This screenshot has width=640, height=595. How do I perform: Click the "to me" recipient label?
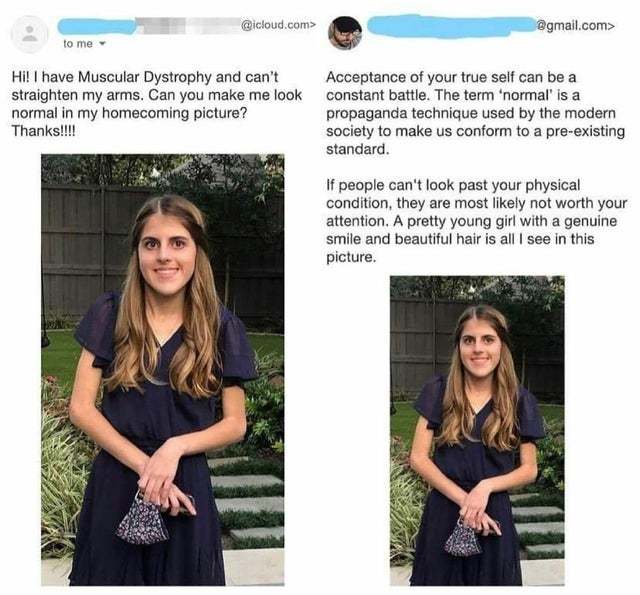click(75, 45)
